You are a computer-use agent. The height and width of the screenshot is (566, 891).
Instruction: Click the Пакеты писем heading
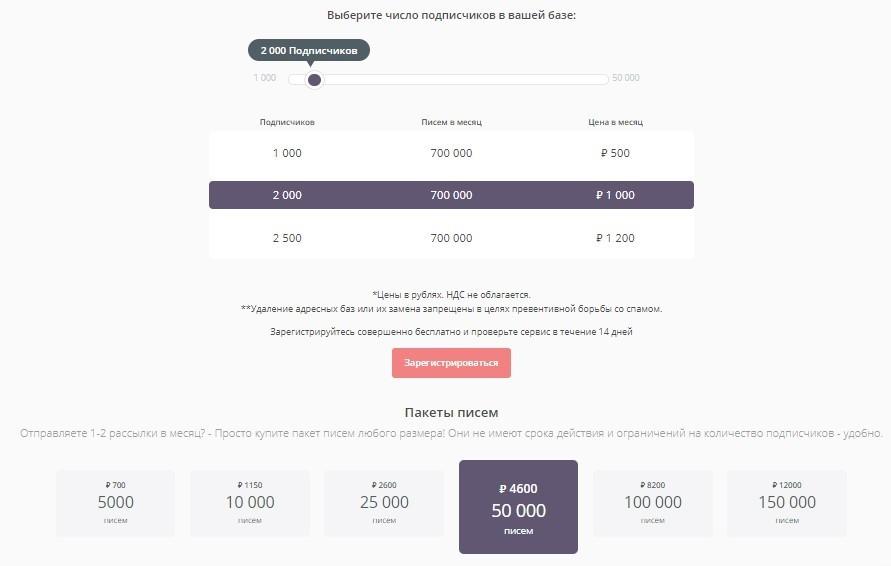[x=451, y=412]
